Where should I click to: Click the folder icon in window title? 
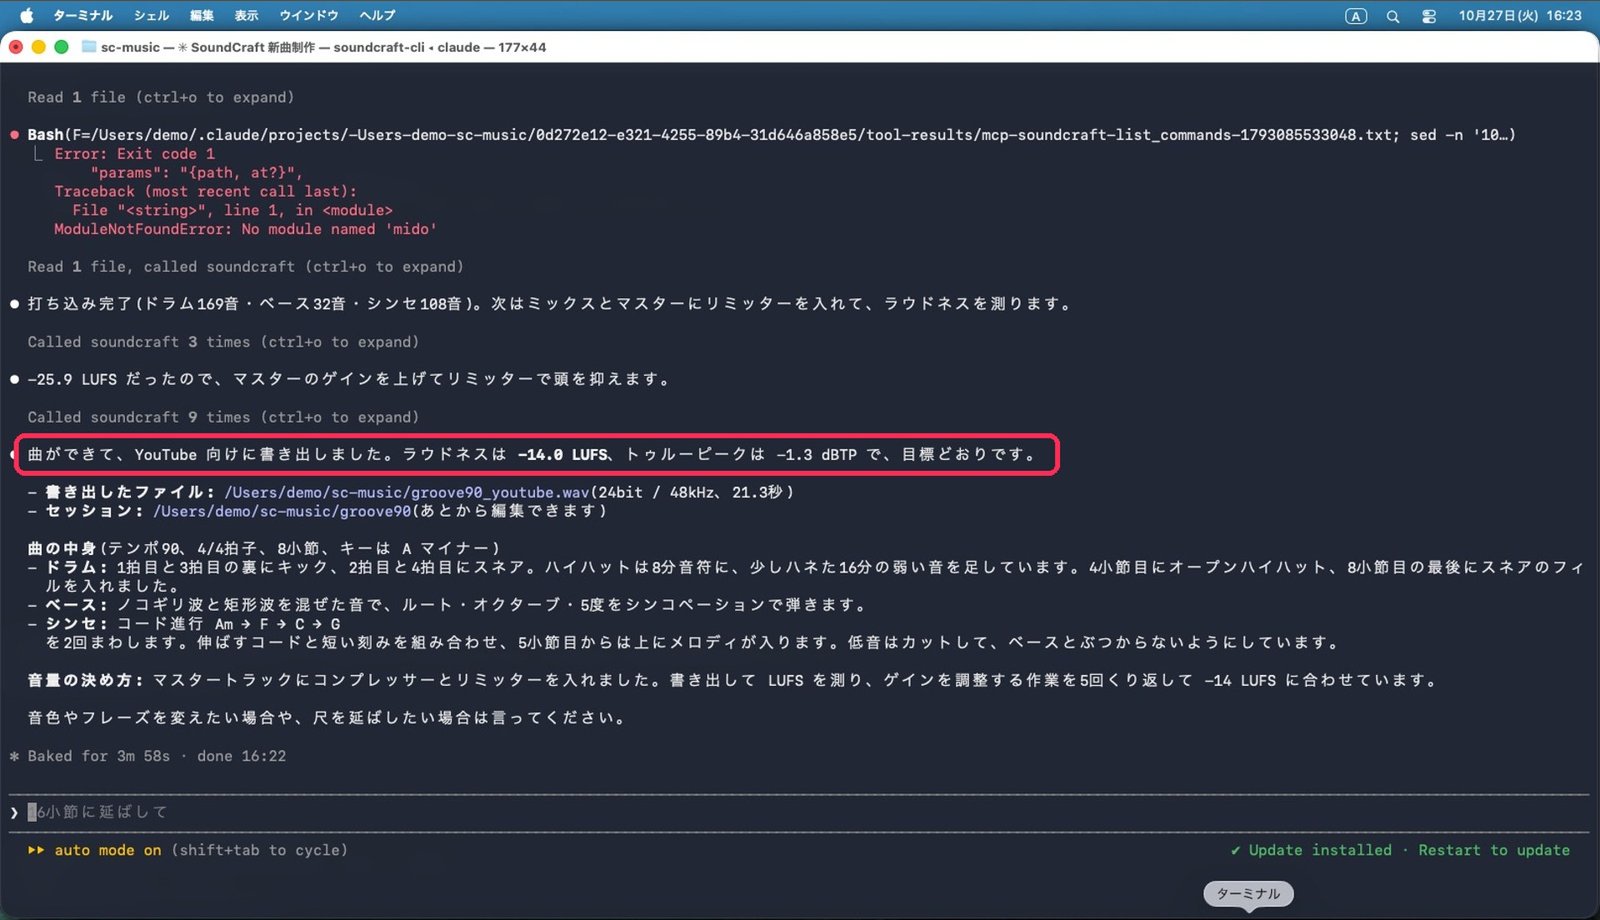click(89, 47)
